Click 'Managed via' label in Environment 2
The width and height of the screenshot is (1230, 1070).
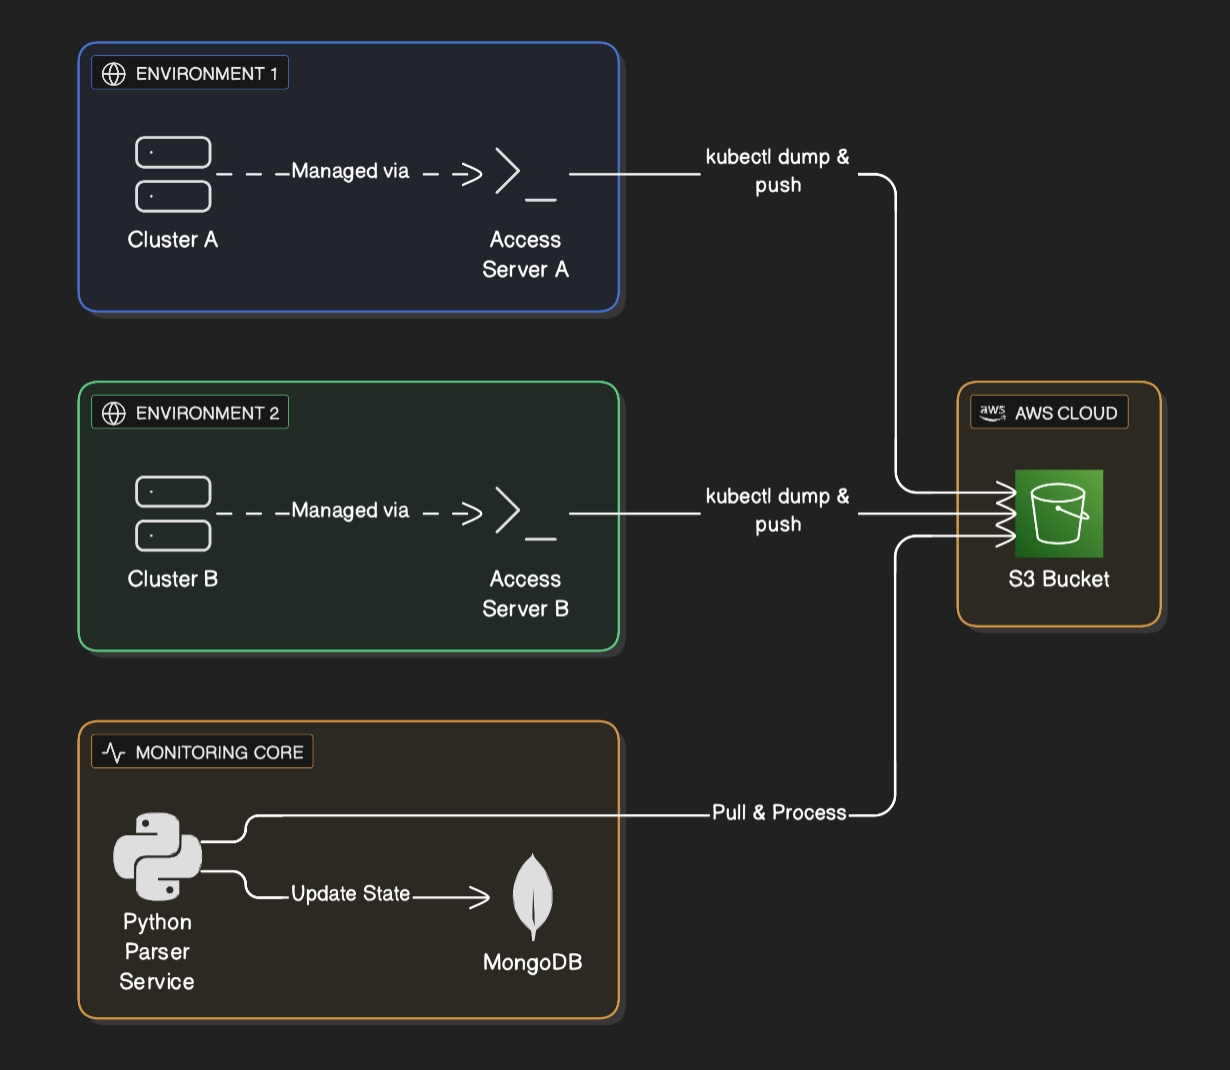tap(350, 510)
